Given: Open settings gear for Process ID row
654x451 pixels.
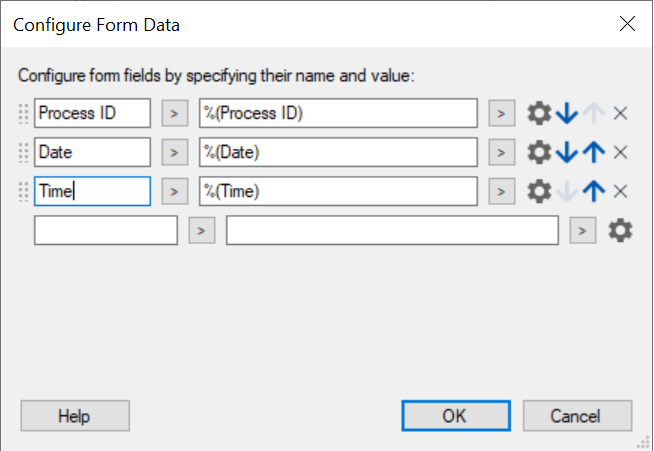Looking at the screenshot, I should click(x=539, y=113).
